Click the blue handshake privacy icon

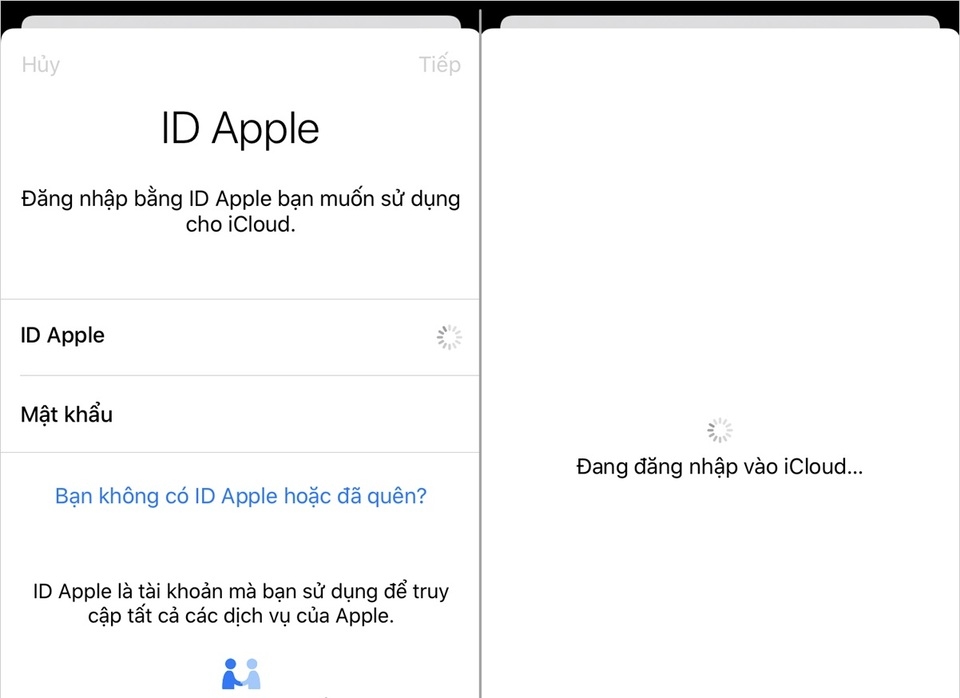click(x=240, y=673)
